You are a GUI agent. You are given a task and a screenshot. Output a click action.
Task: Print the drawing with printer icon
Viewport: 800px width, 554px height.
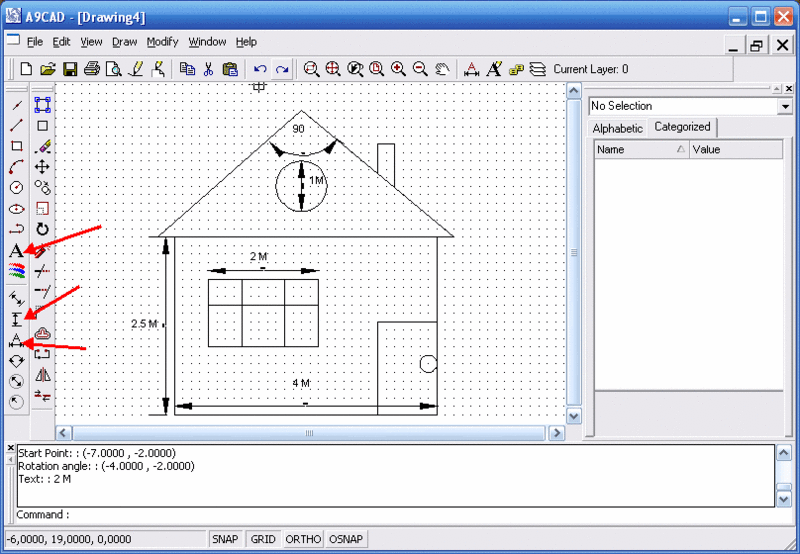tap(92, 69)
